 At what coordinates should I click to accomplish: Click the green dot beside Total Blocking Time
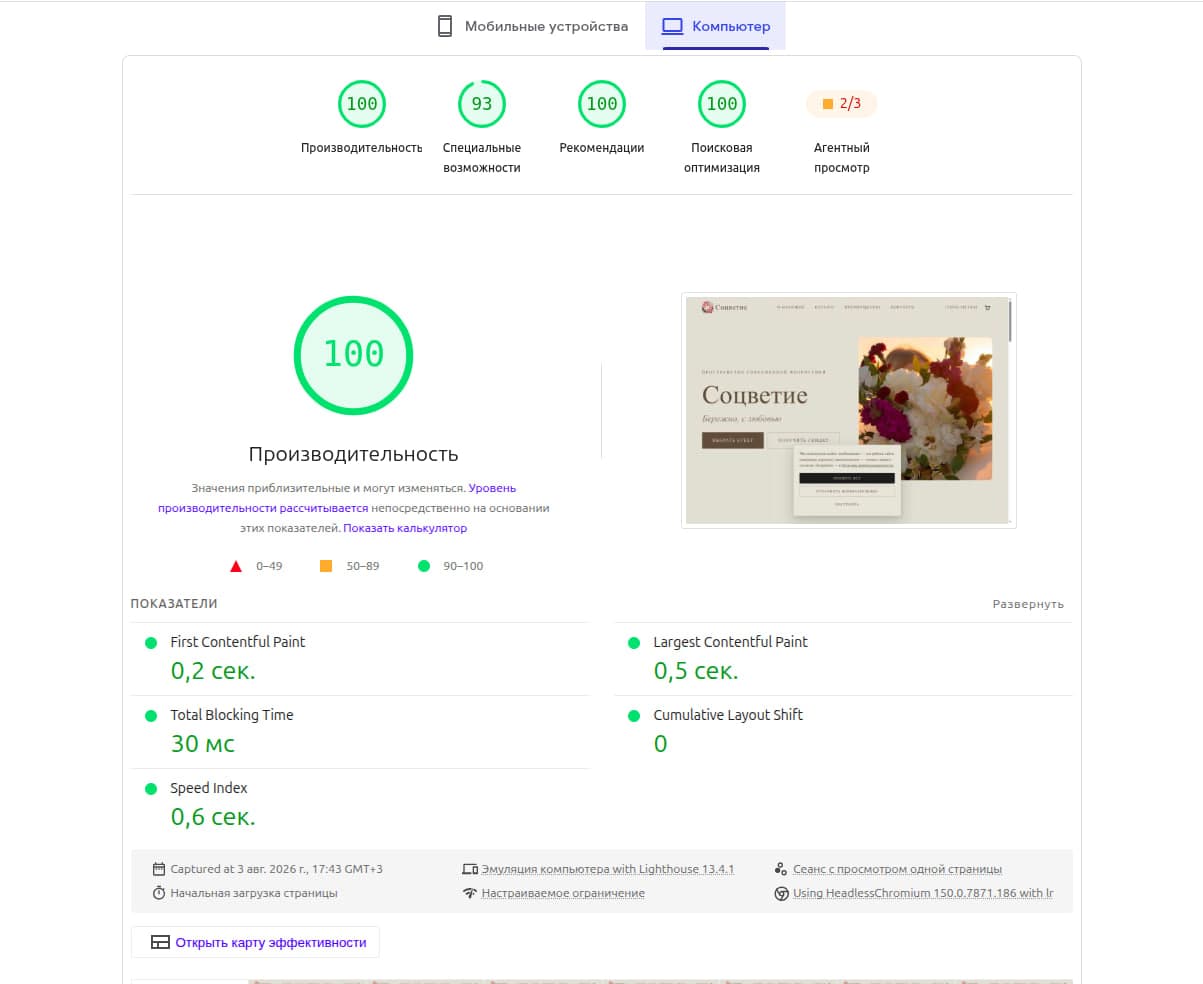[x=151, y=716]
